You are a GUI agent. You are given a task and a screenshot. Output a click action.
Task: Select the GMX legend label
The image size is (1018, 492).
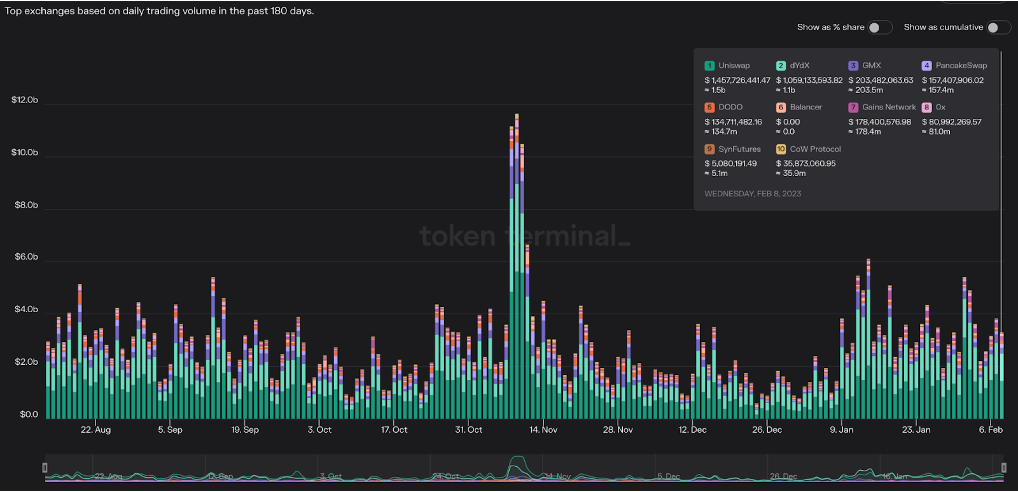coord(871,66)
